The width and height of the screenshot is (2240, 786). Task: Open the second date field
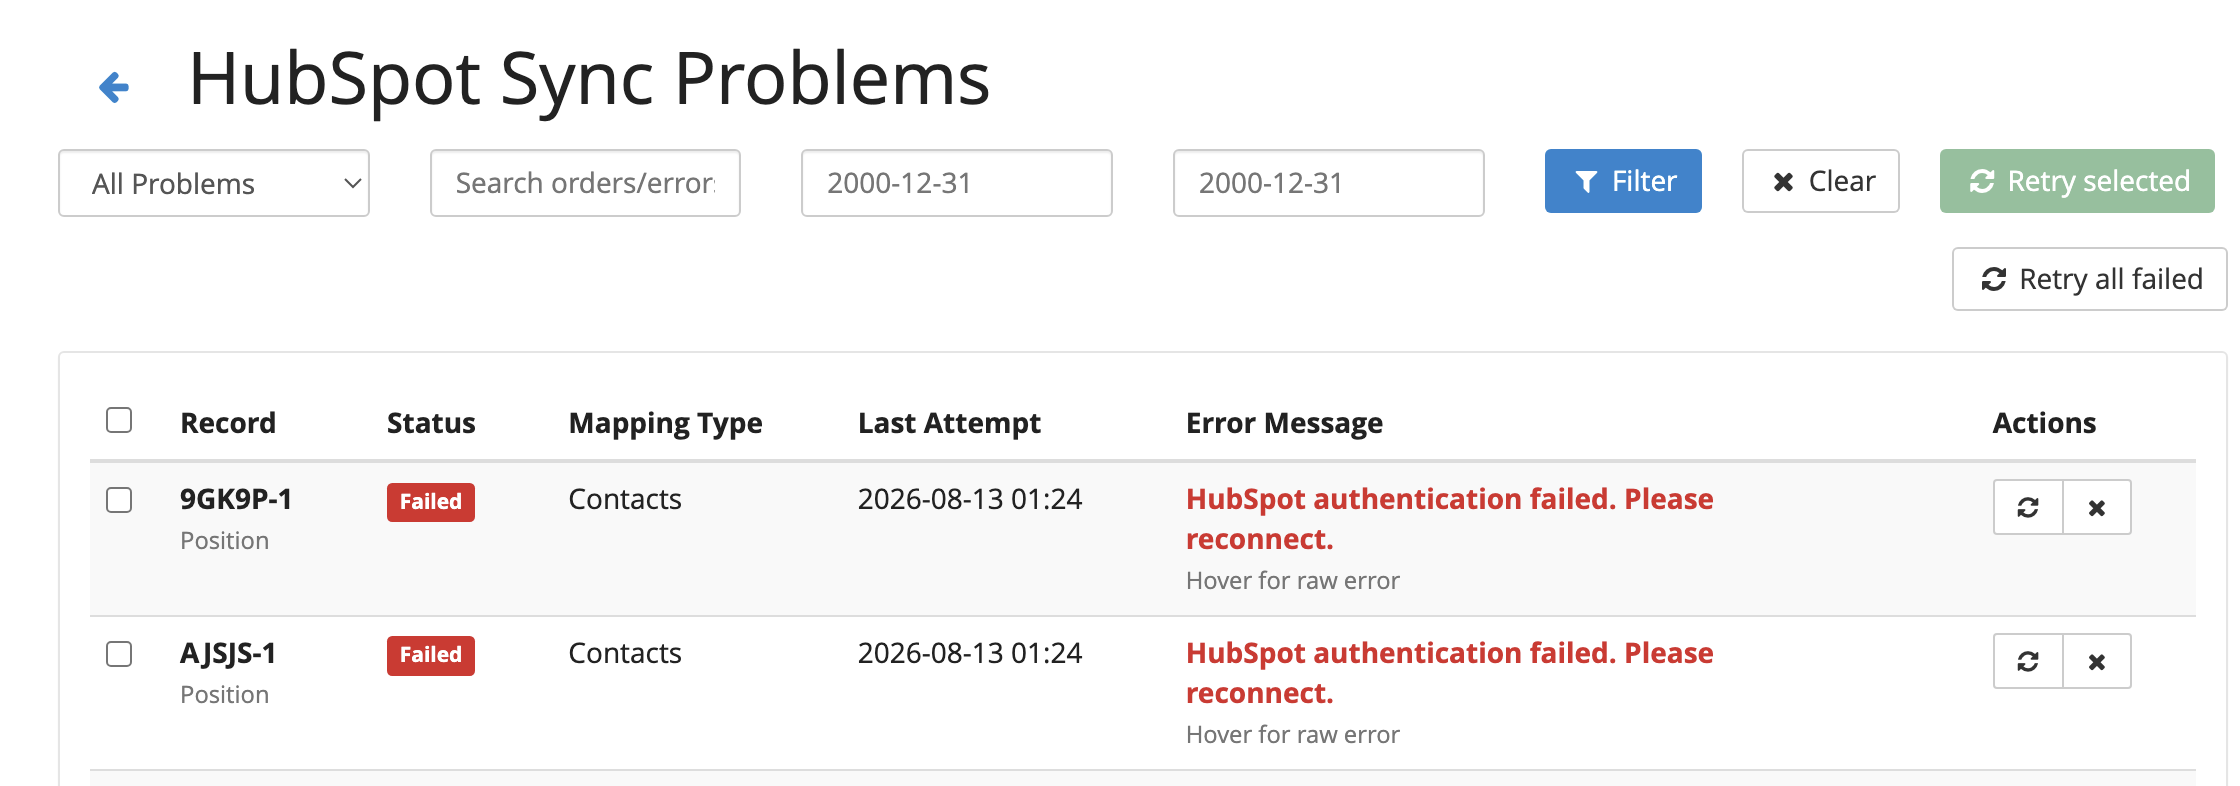coord(1329,183)
